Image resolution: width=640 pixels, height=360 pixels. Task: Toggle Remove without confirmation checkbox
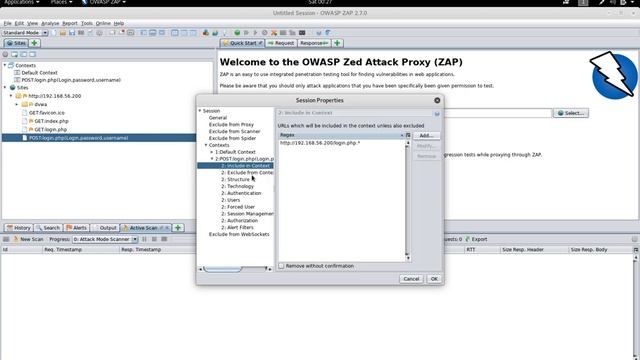pos(281,266)
